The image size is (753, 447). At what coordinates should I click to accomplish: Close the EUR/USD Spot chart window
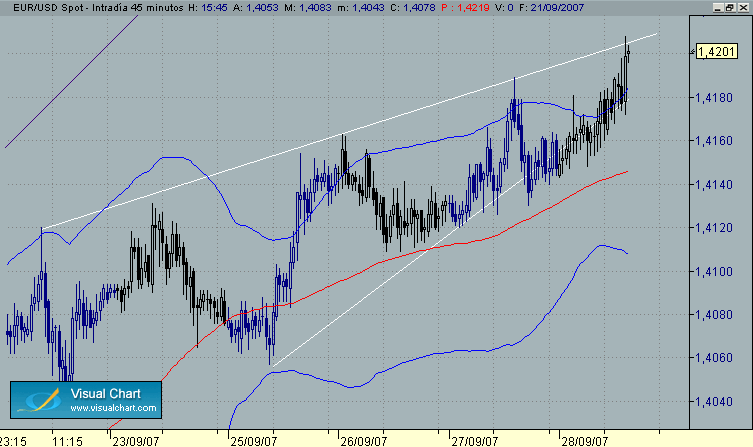[742, 7]
